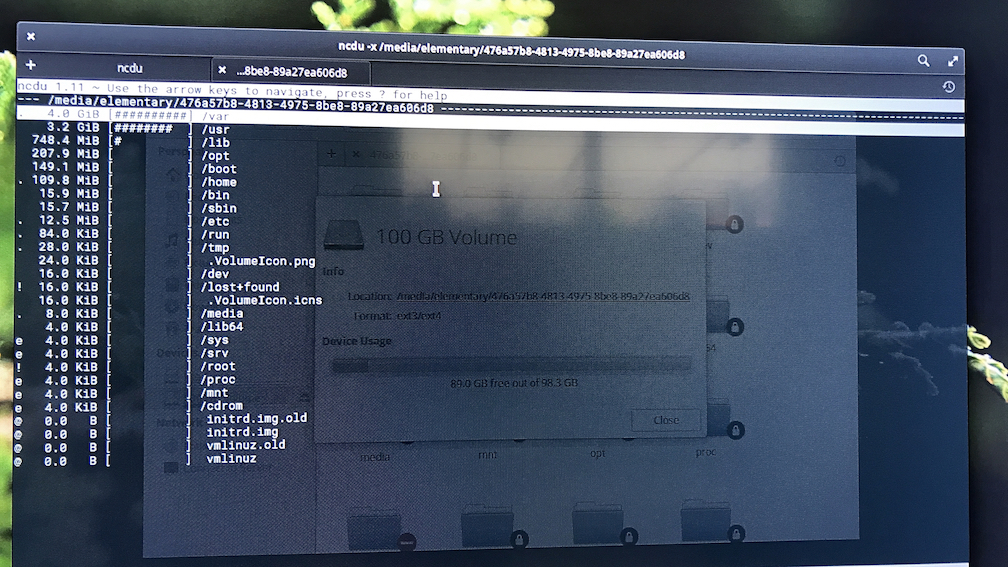The width and height of the screenshot is (1008, 567).
Task: Select the /lost+found directory entry
Action: pos(240,287)
